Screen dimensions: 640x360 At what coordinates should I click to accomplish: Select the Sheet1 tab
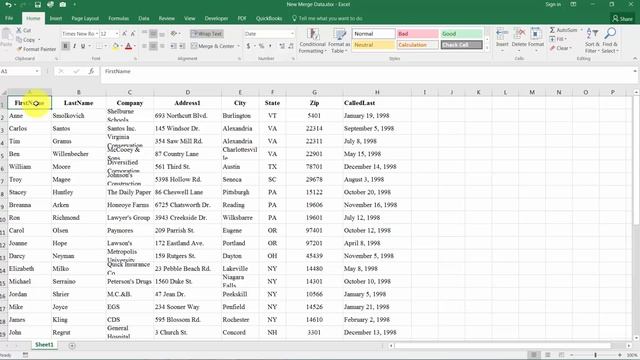pyautogui.click(x=44, y=345)
